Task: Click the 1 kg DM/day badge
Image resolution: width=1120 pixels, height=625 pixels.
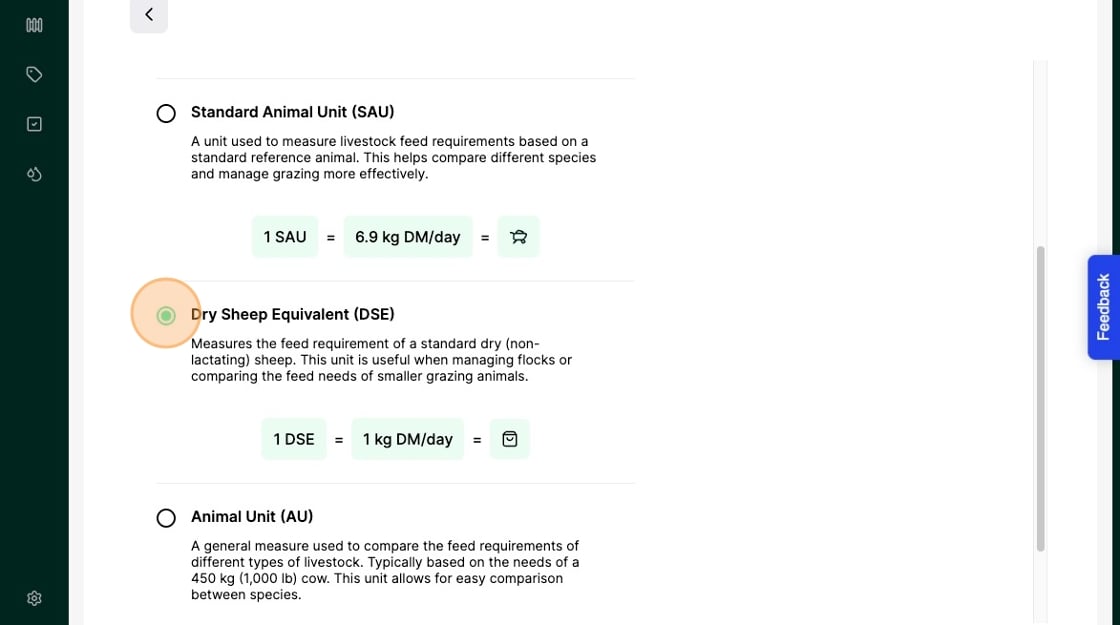Action: 407,439
